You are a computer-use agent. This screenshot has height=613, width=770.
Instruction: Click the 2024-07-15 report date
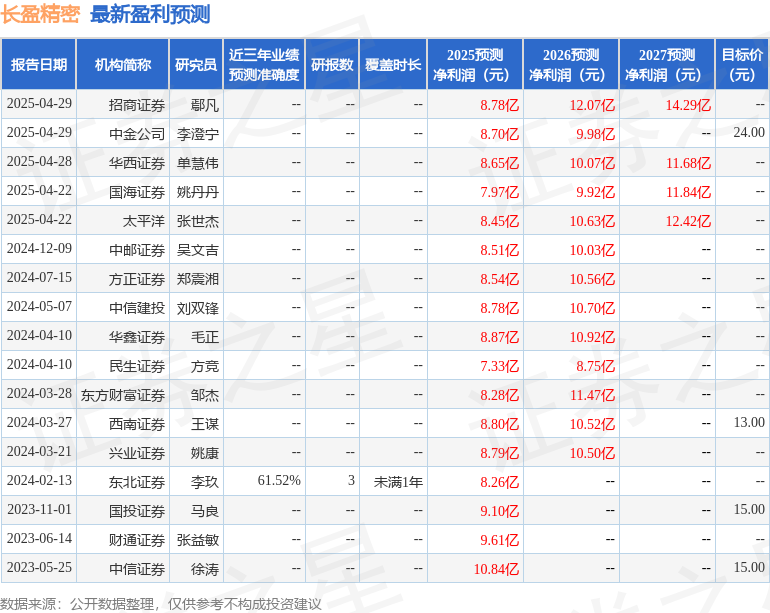39,277
